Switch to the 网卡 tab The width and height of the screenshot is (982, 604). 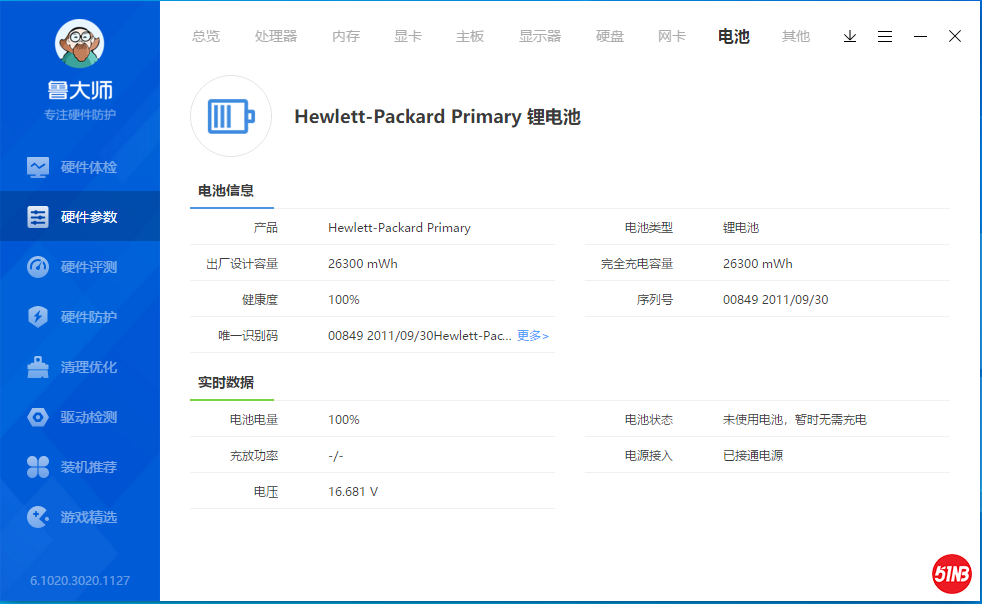point(671,36)
